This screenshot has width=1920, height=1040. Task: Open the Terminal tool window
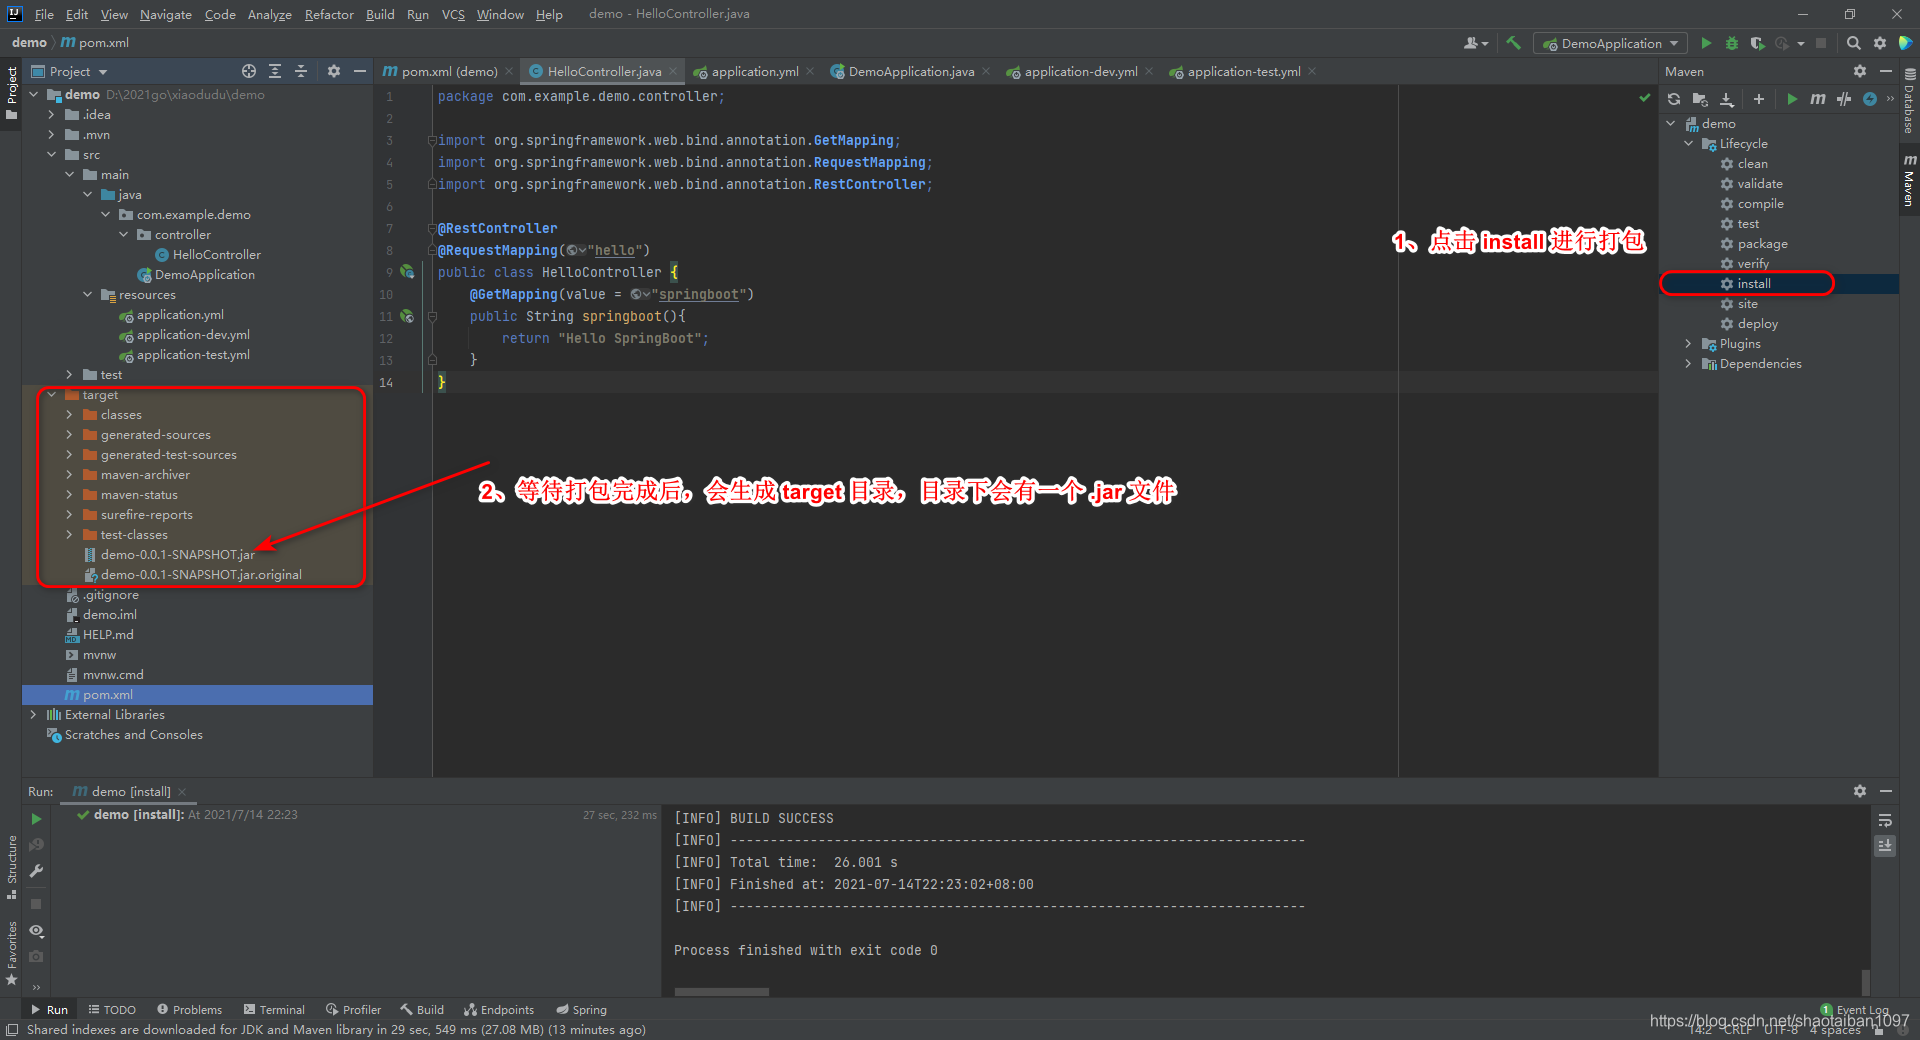pos(274,1010)
